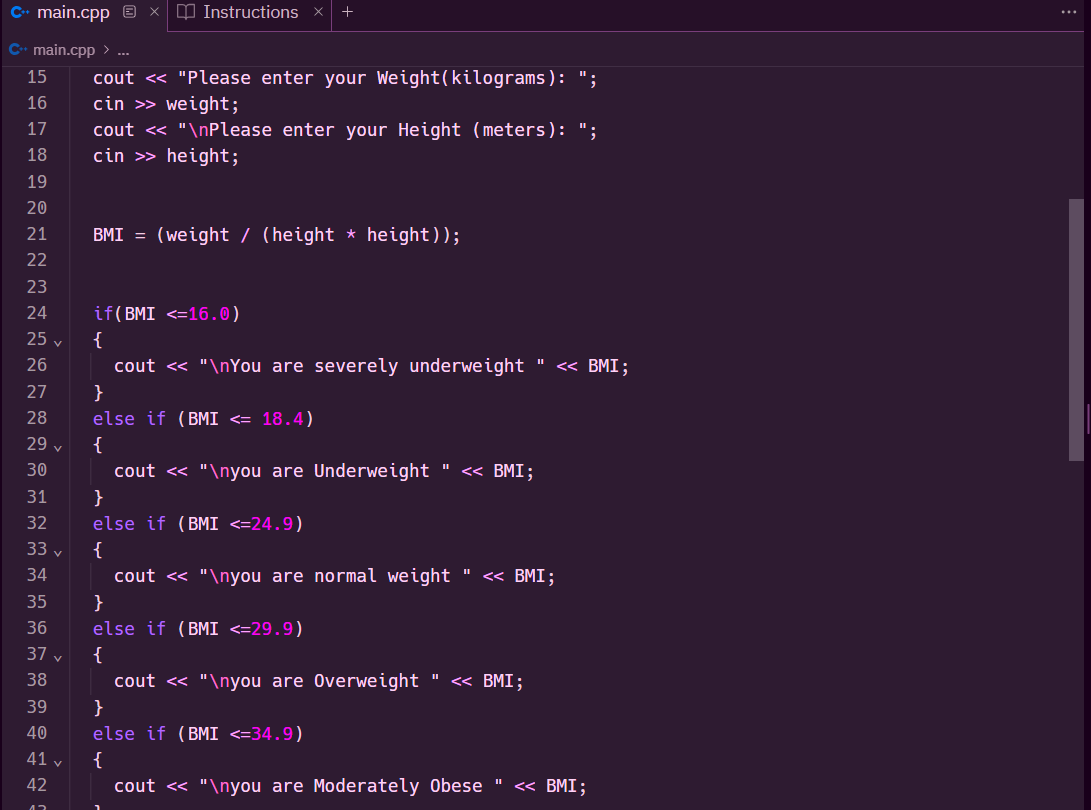Collapse the code block at line 25
Screen dimensions: 1091x810
point(58,342)
